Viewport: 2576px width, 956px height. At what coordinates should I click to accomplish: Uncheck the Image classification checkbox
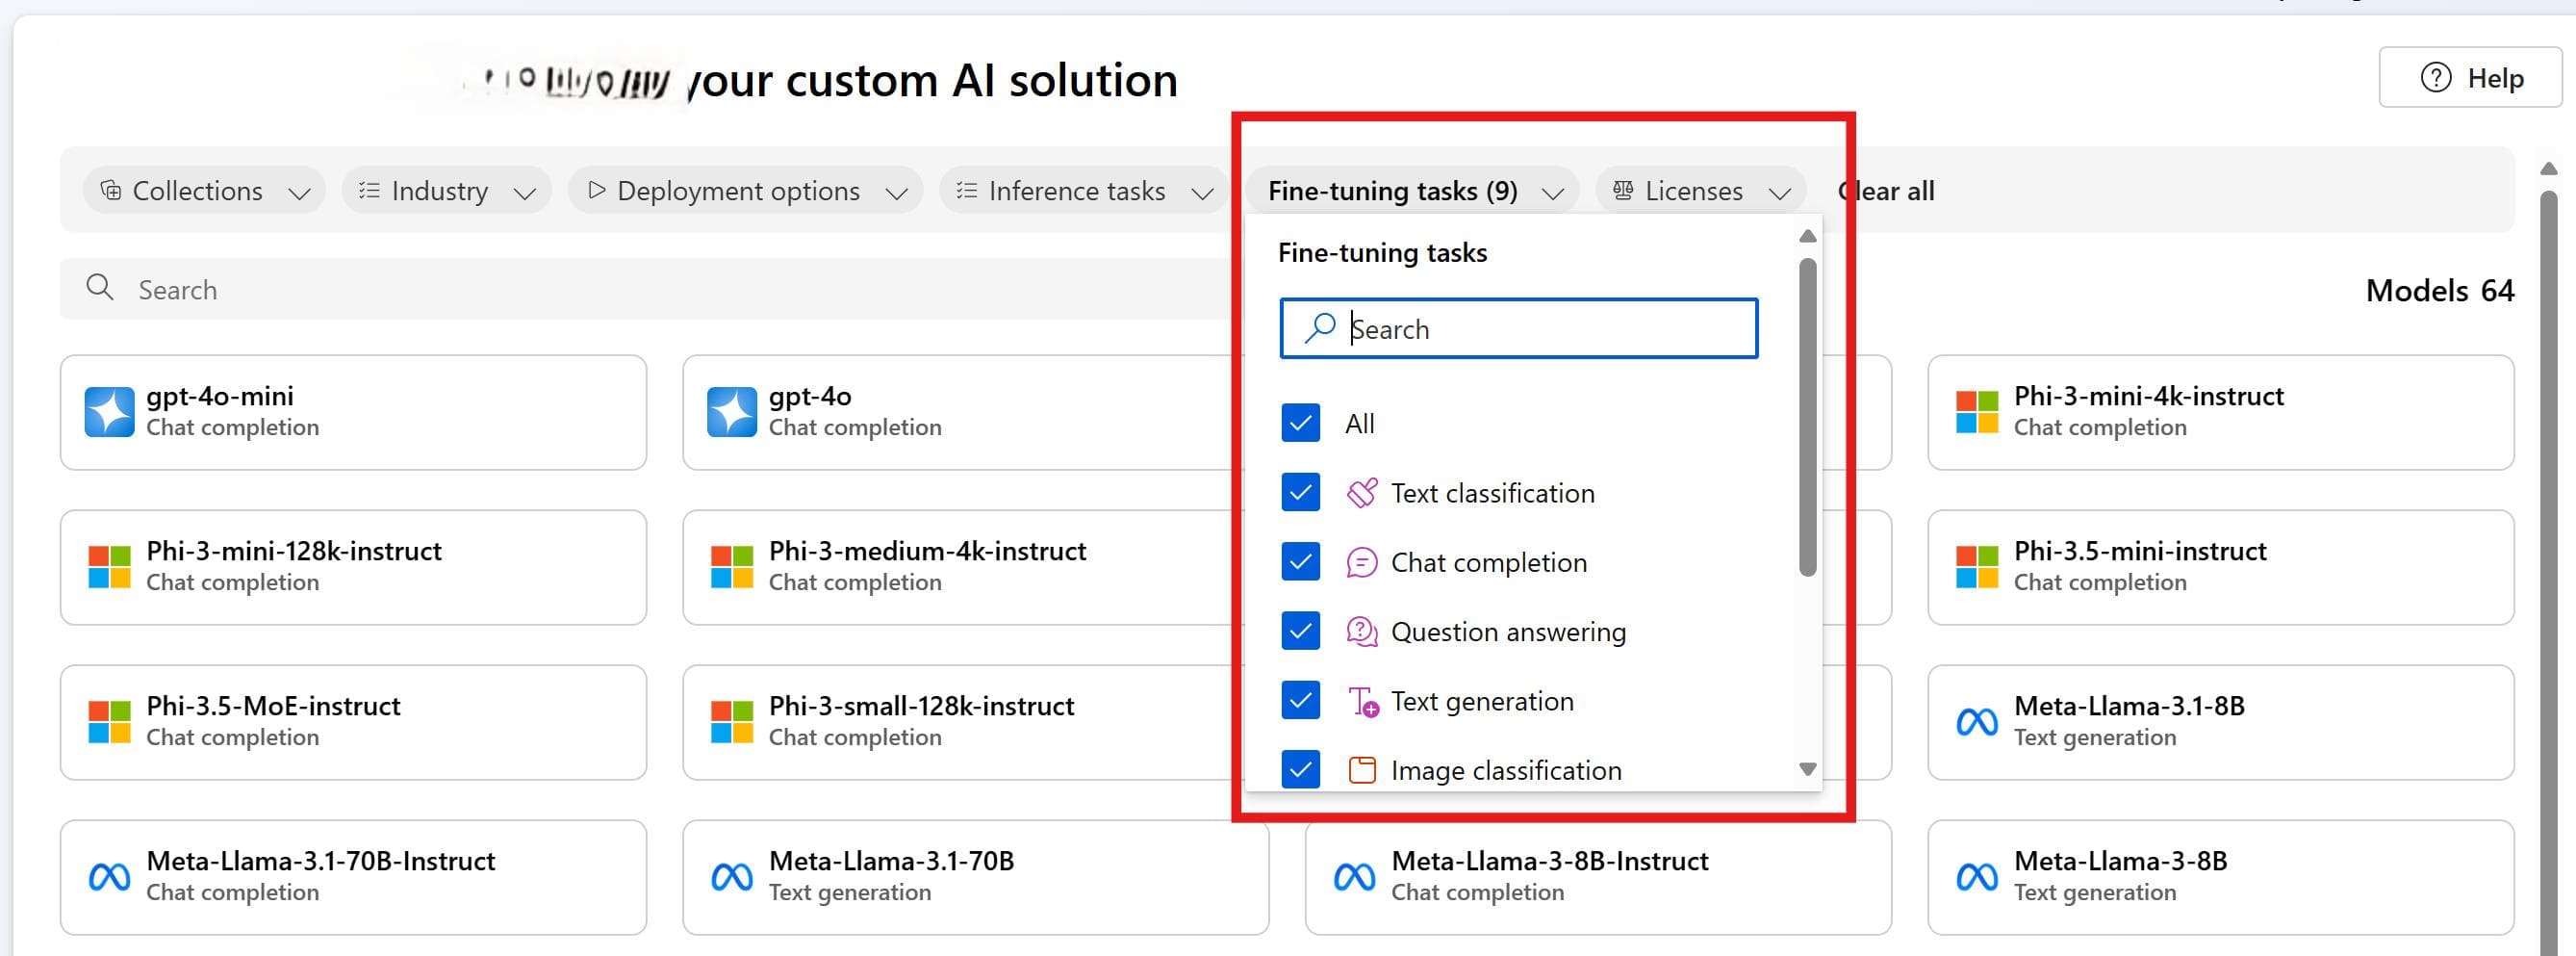[1300, 769]
